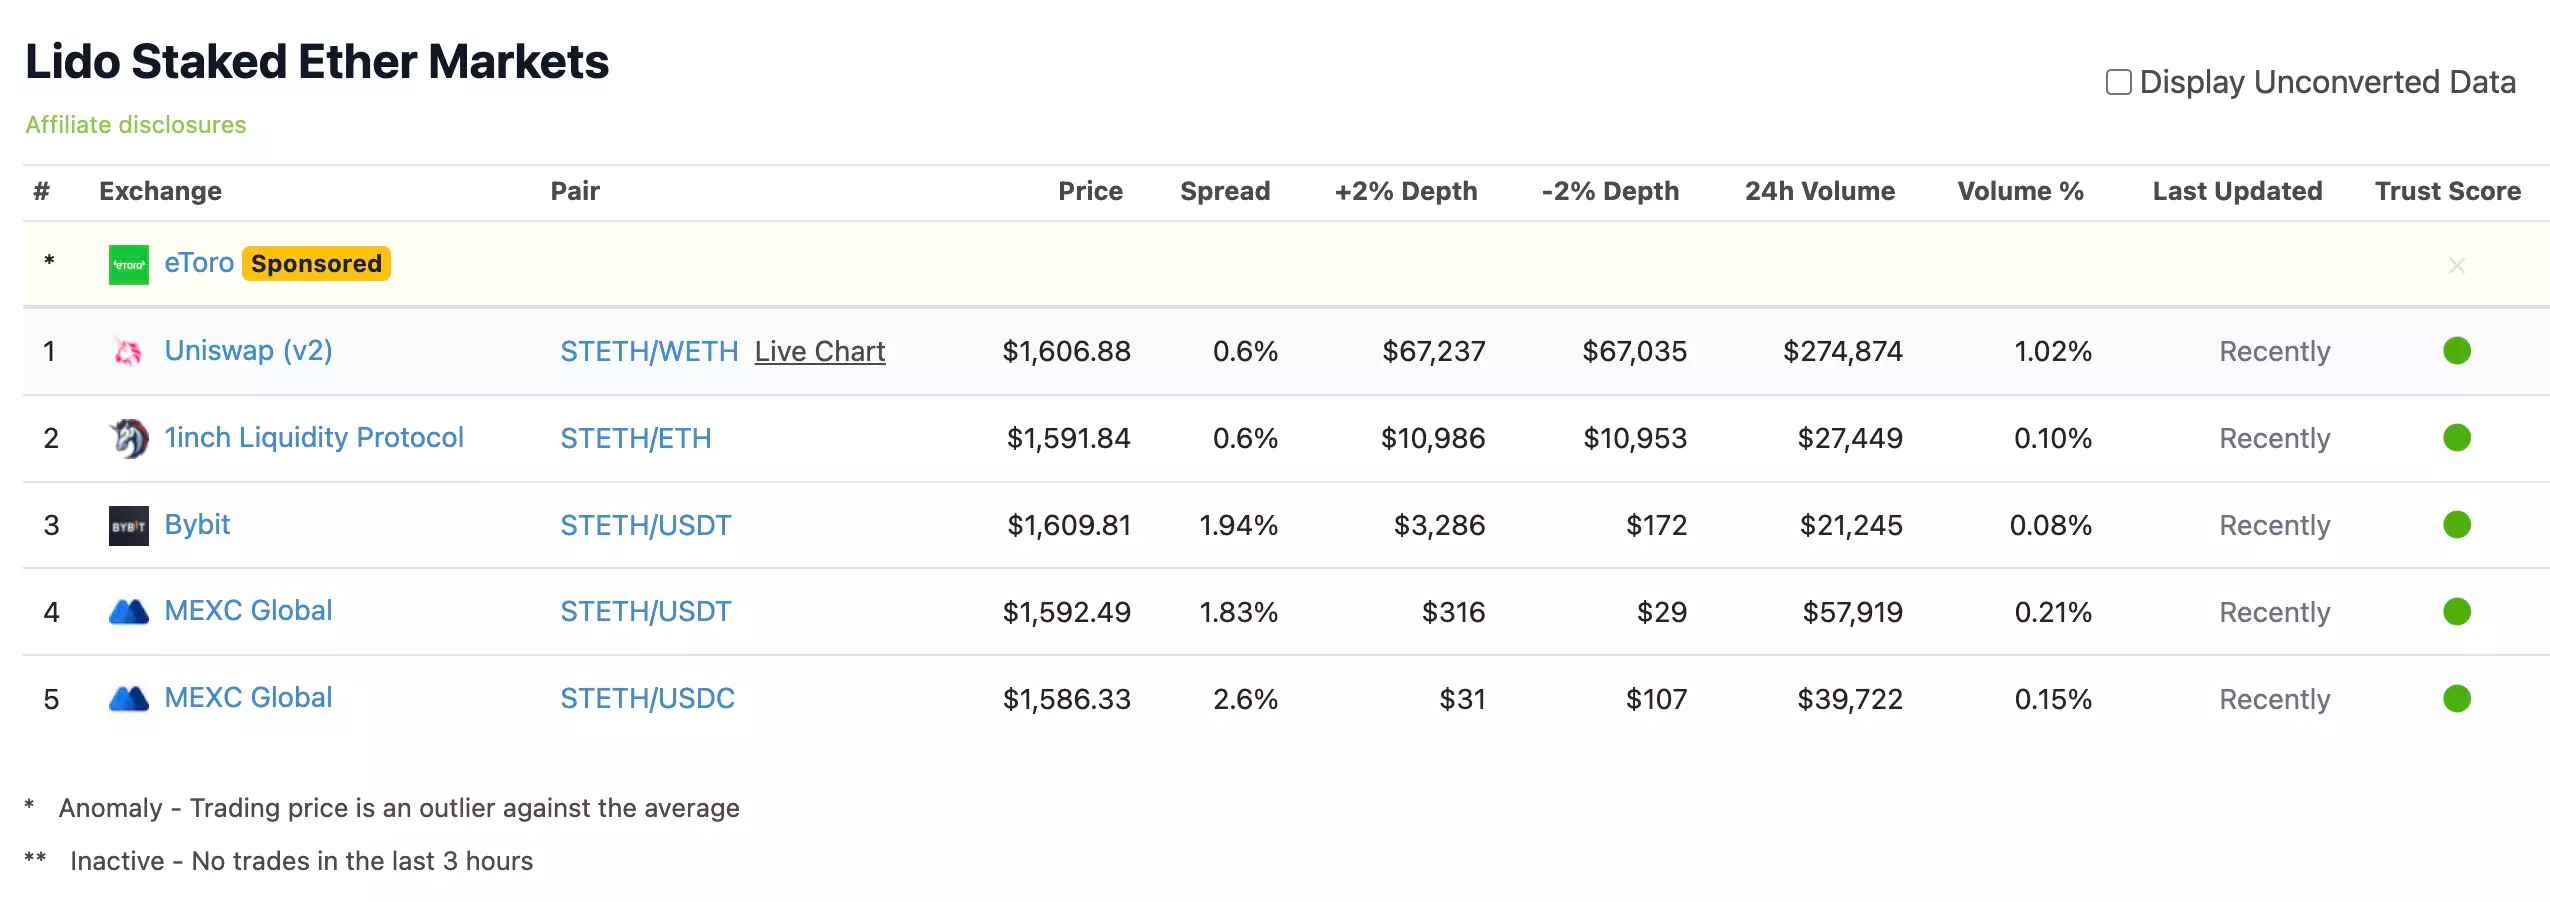Click the eToro logo icon

[x=128, y=265]
